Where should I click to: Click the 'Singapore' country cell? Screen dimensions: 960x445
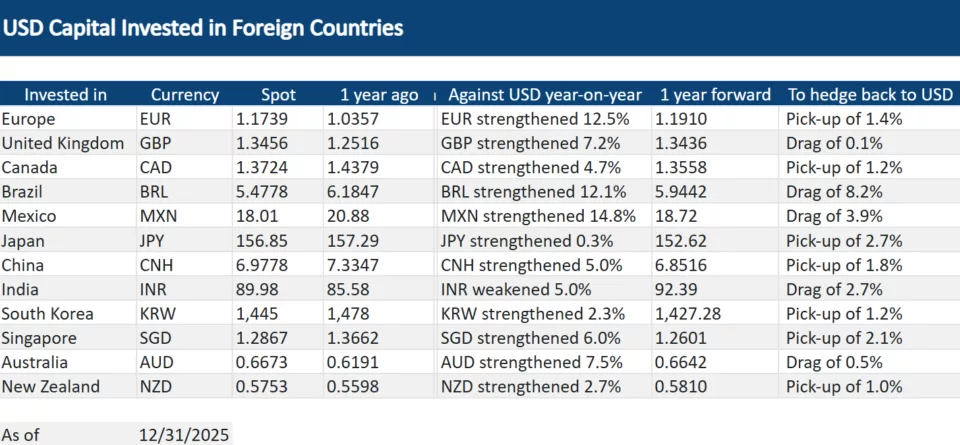[39, 338]
